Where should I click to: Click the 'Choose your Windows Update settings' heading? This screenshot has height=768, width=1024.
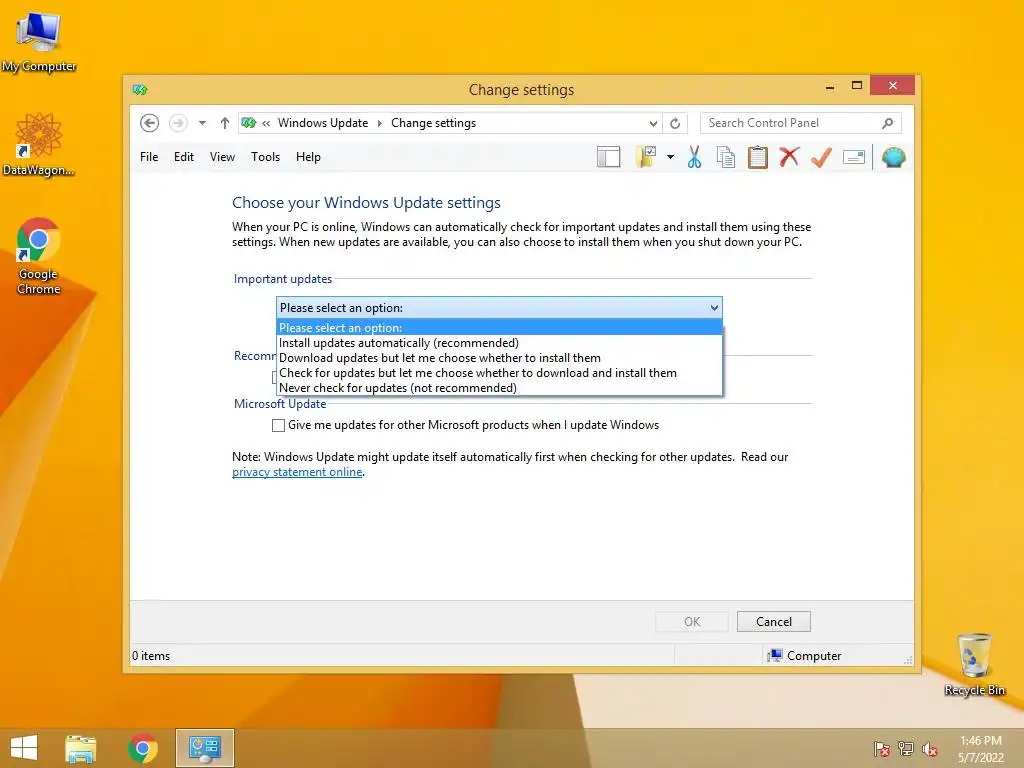coord(366,203)
